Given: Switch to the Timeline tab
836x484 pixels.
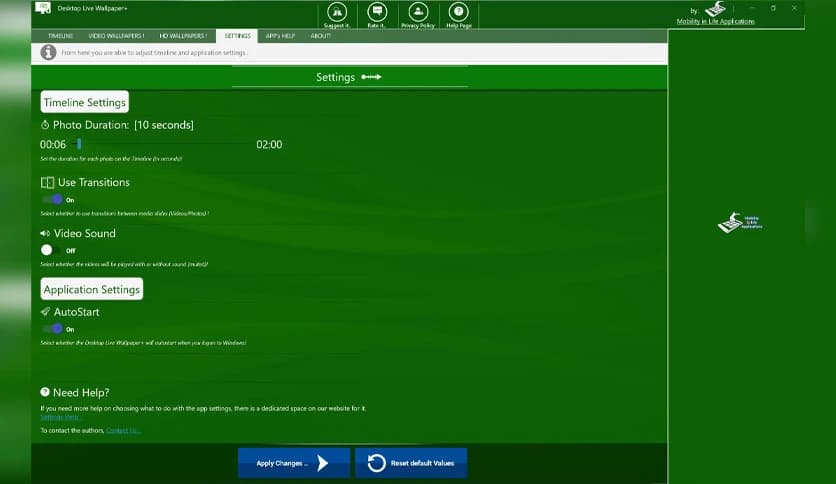Looking at the screenshot, I should [60, 36].
